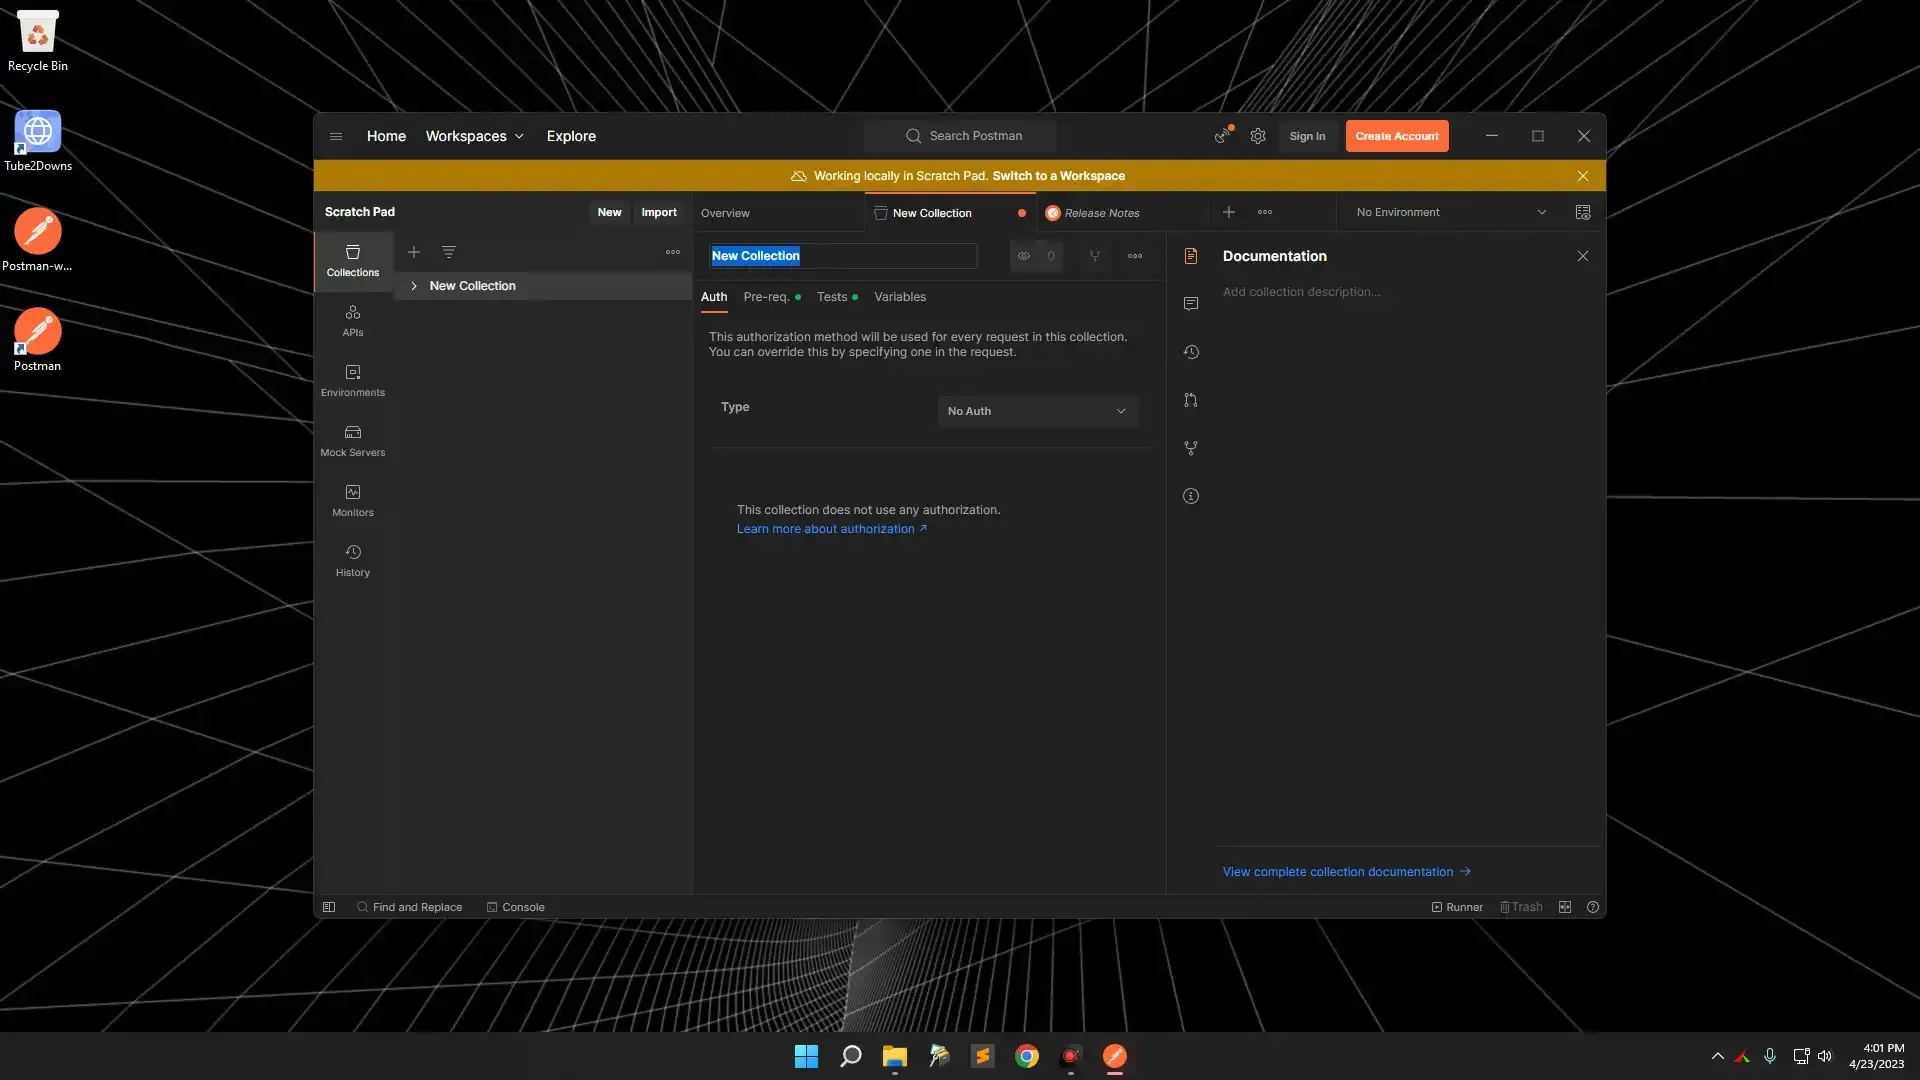Open the Monitors sidebar section

pos(352,500)
